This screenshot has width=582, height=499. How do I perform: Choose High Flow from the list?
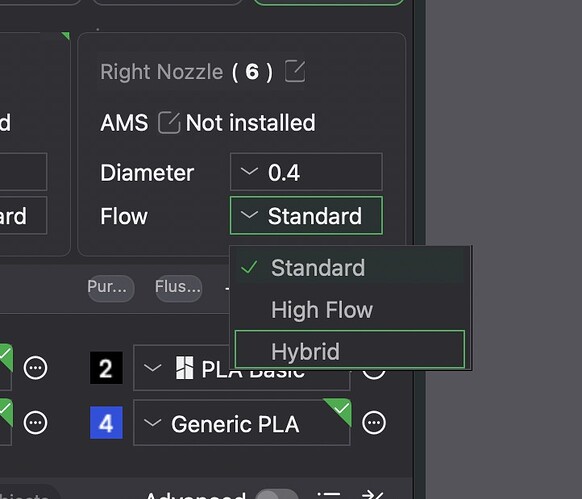(x=350, y=309)
